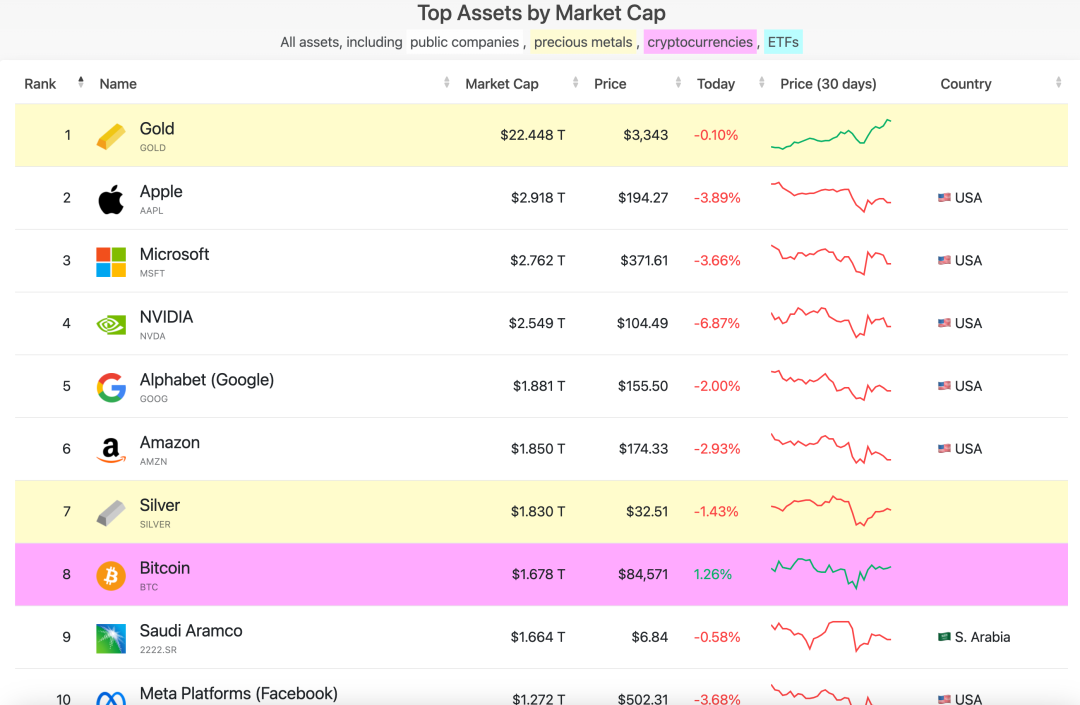Click the Saudi Aramco logo icon
Viewport: 1080px width, 705px height.
tap(111, 638)
